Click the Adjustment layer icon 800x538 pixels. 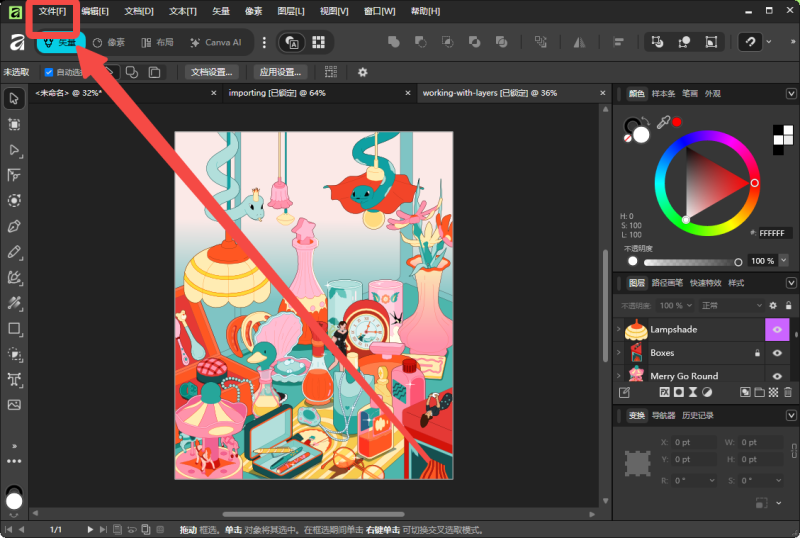tap(707, 392)
